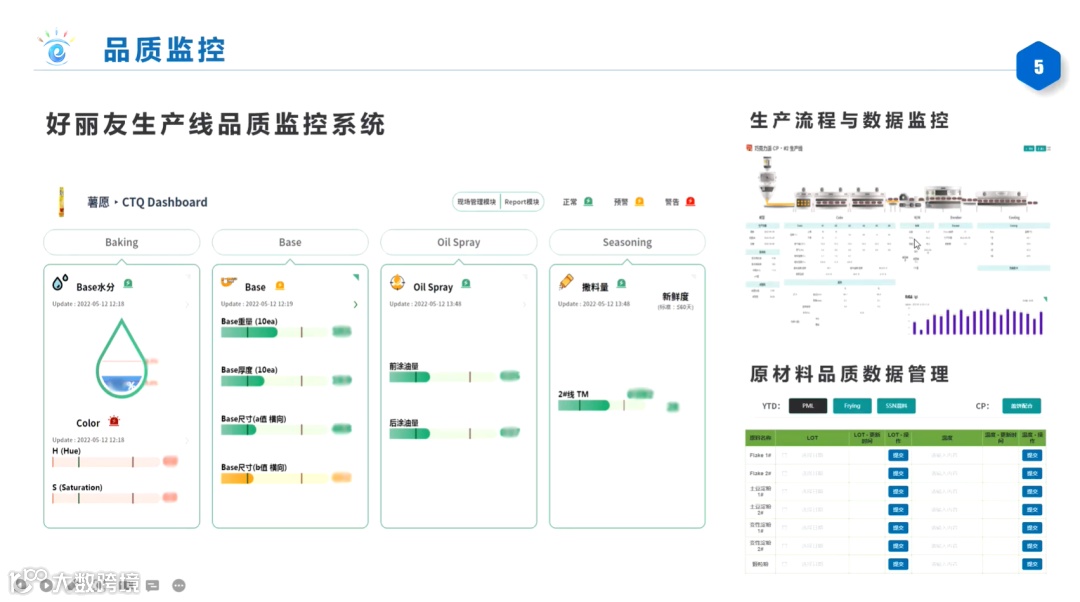This screenshot has width=1080, height=602.
Task: Click the 新鲜度 label on Seasoning card
Action: click(x=675, y=296)
